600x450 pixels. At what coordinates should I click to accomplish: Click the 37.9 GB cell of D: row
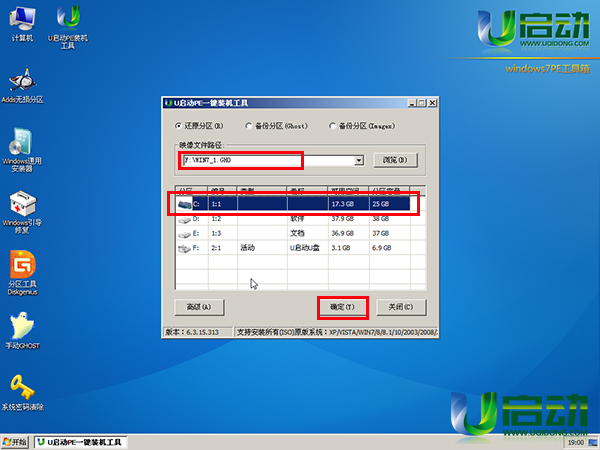tap(342, 219)
